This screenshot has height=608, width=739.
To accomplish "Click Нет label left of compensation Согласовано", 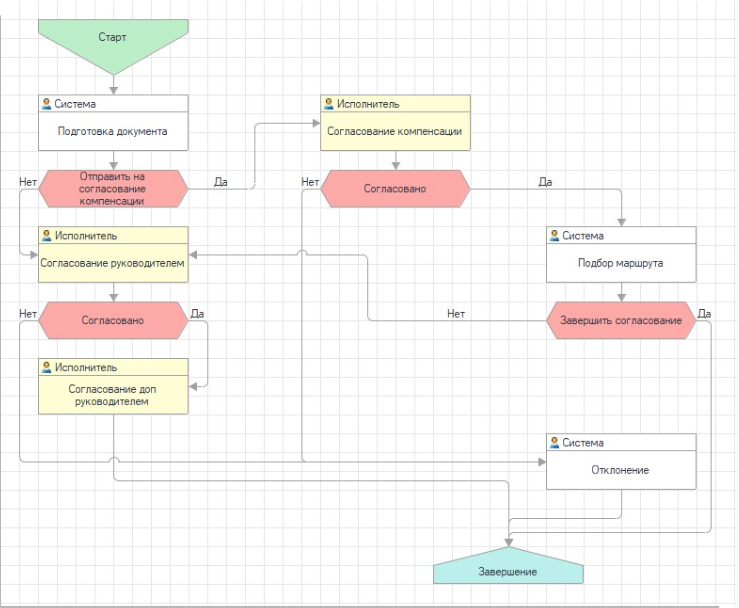I will [x=310, y=182].
